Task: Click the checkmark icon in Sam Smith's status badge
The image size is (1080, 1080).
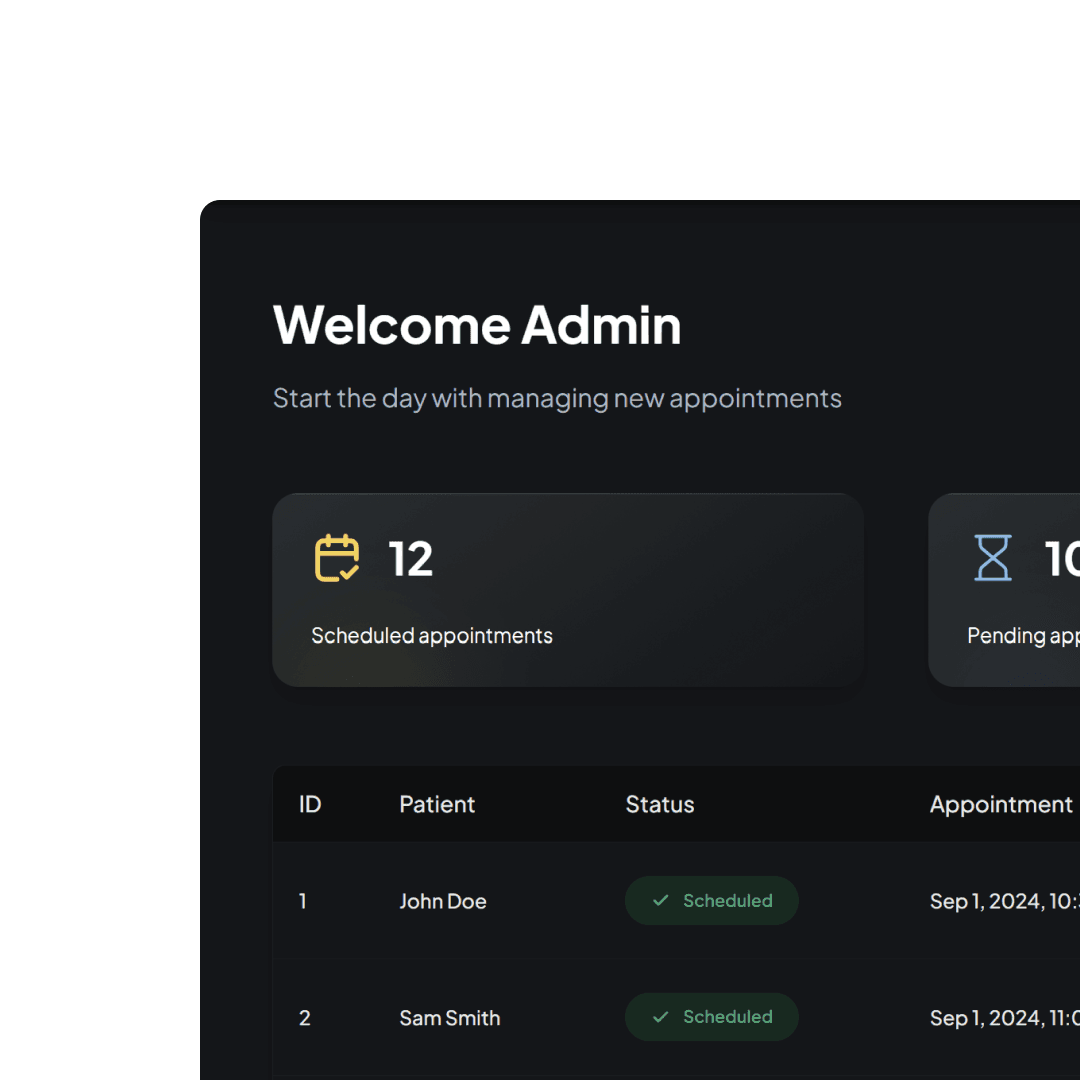Action: click(661, 1017)
